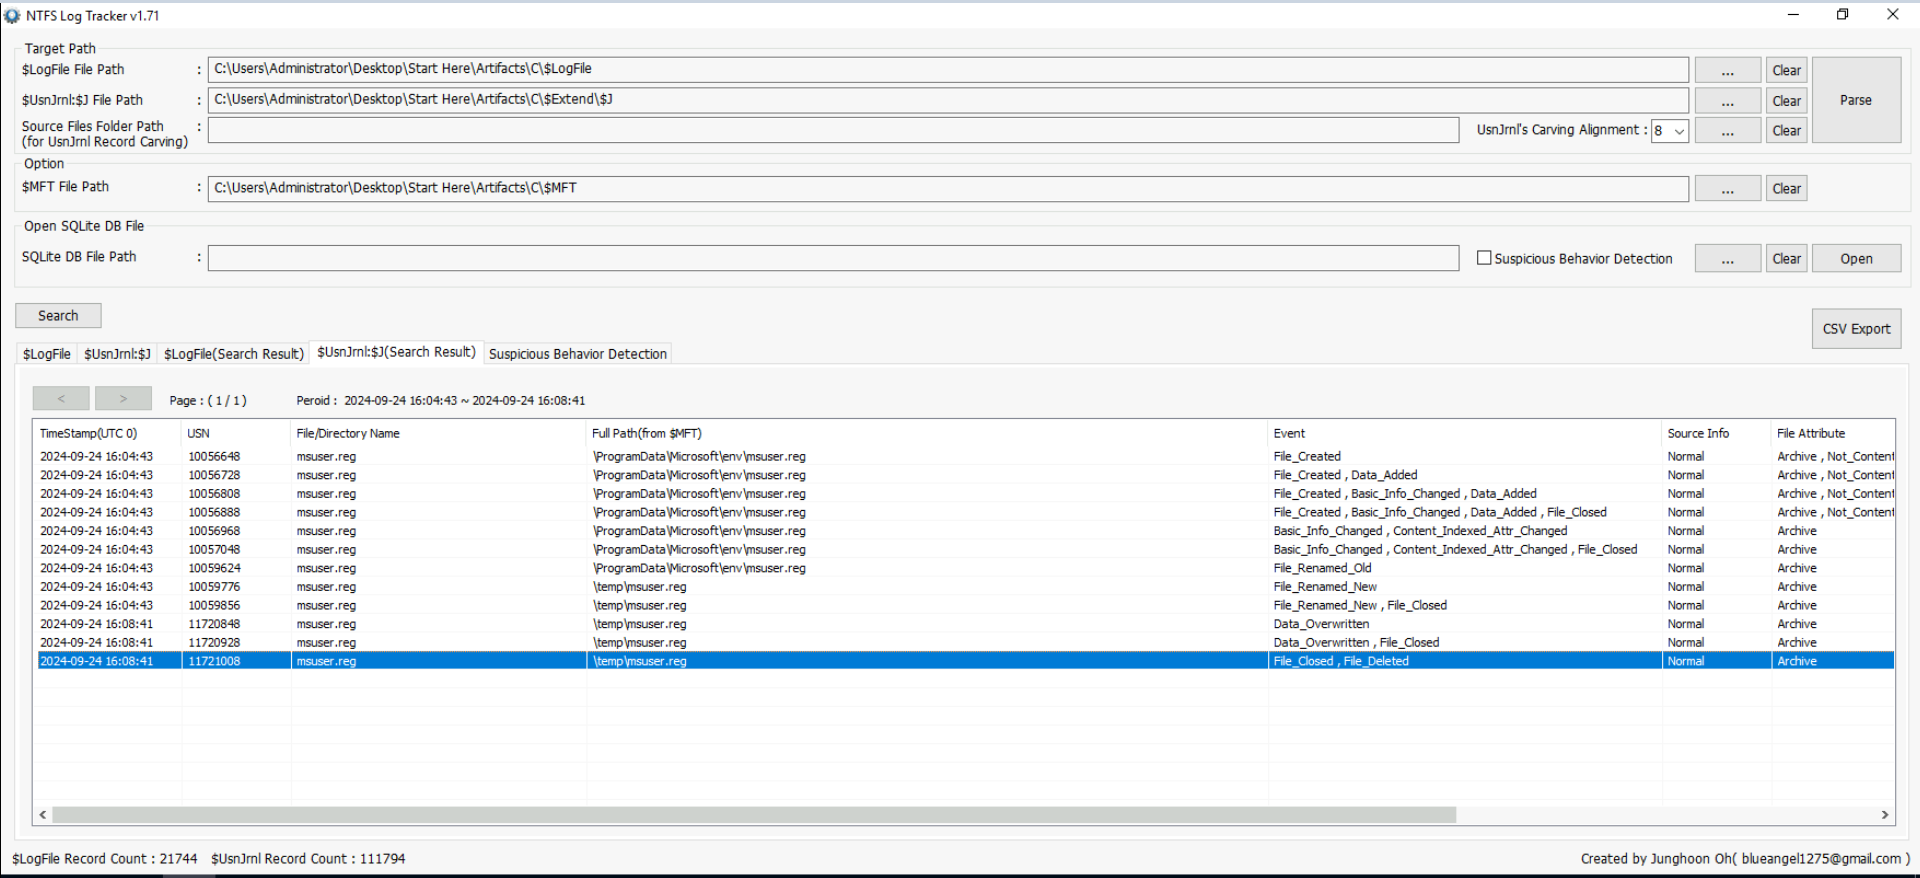Click the horizontal scrollbar thumb in results
1920x878 pixels.
click(x=754, y=815)
